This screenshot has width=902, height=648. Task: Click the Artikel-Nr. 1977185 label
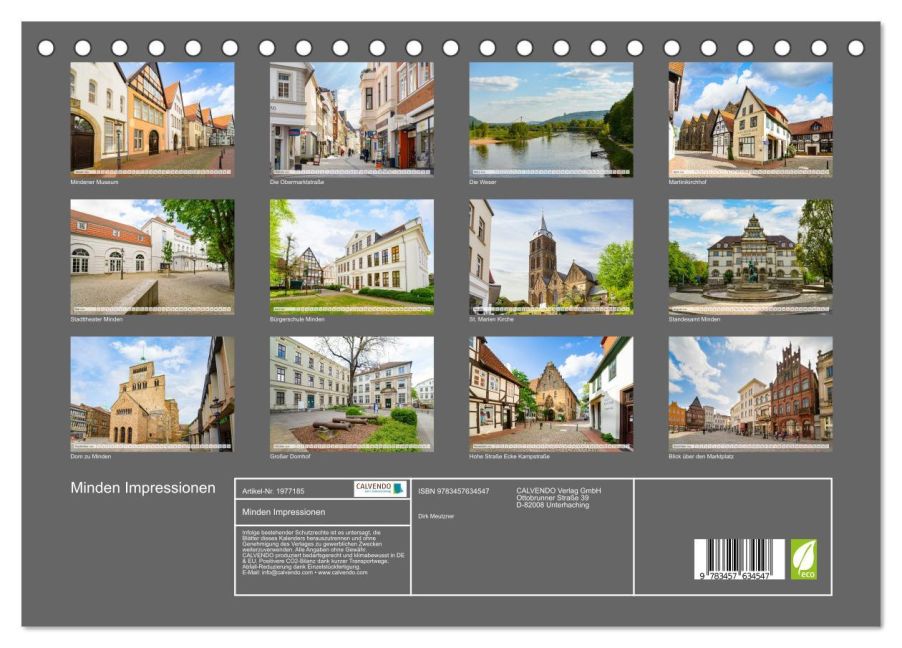click(x=275, y=492)
